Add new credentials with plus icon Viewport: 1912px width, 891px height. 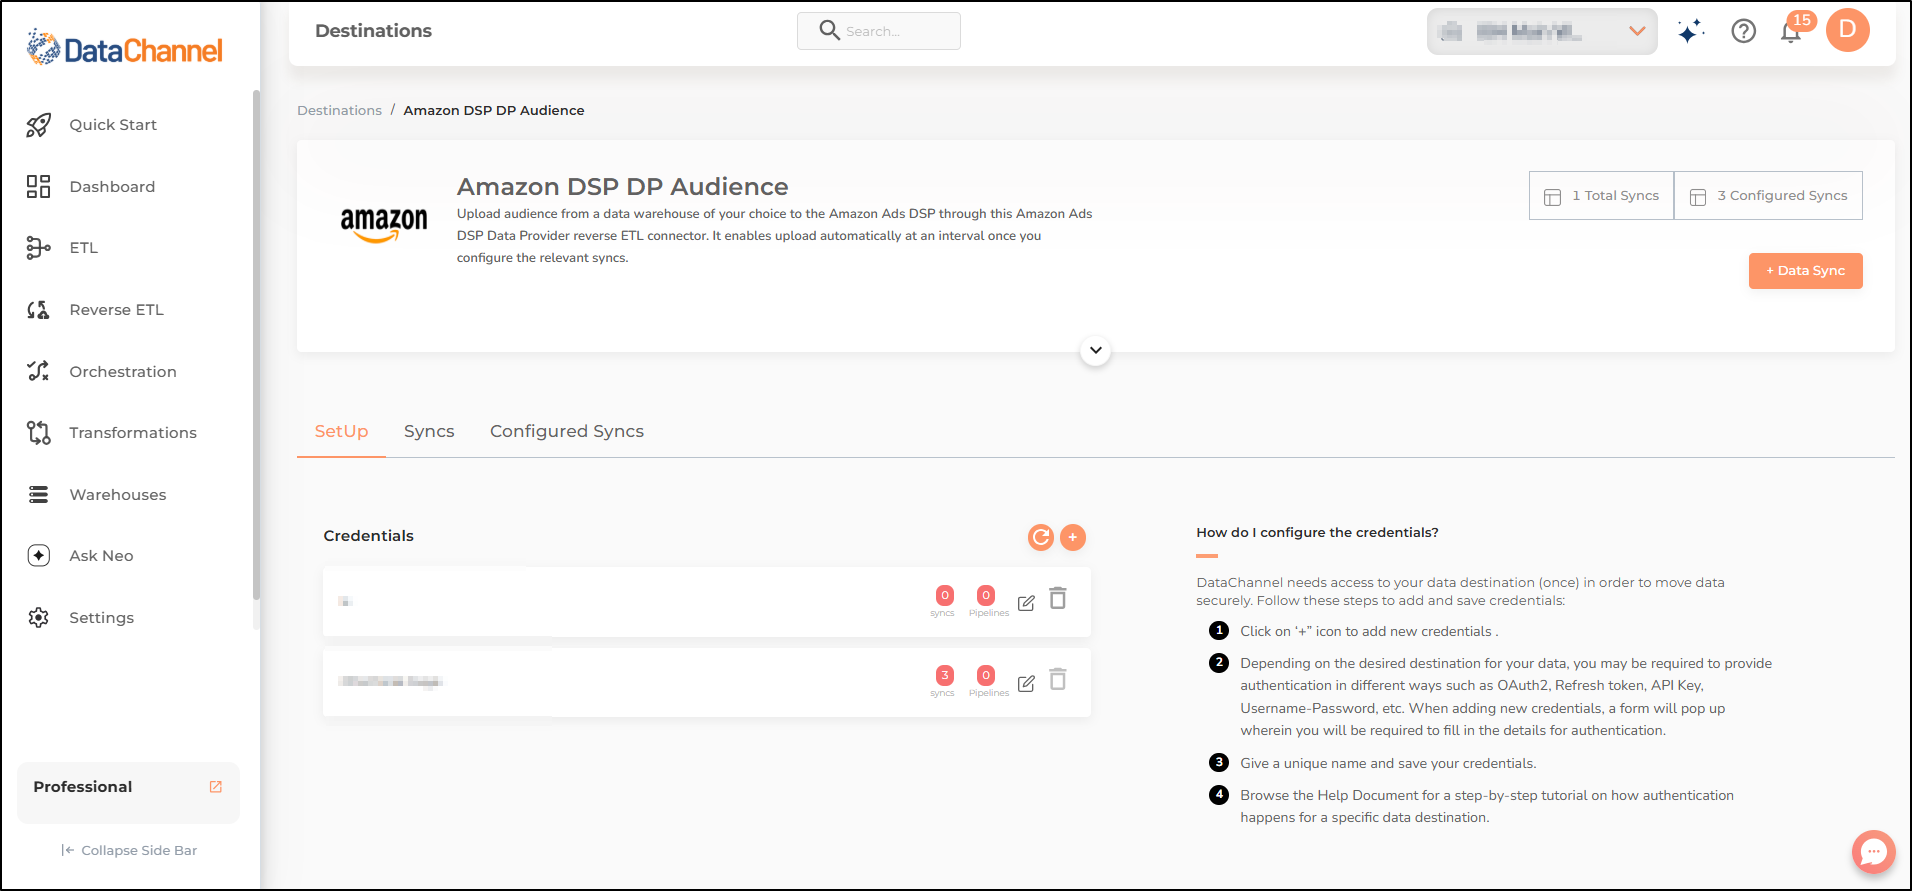coord(1073,538)
